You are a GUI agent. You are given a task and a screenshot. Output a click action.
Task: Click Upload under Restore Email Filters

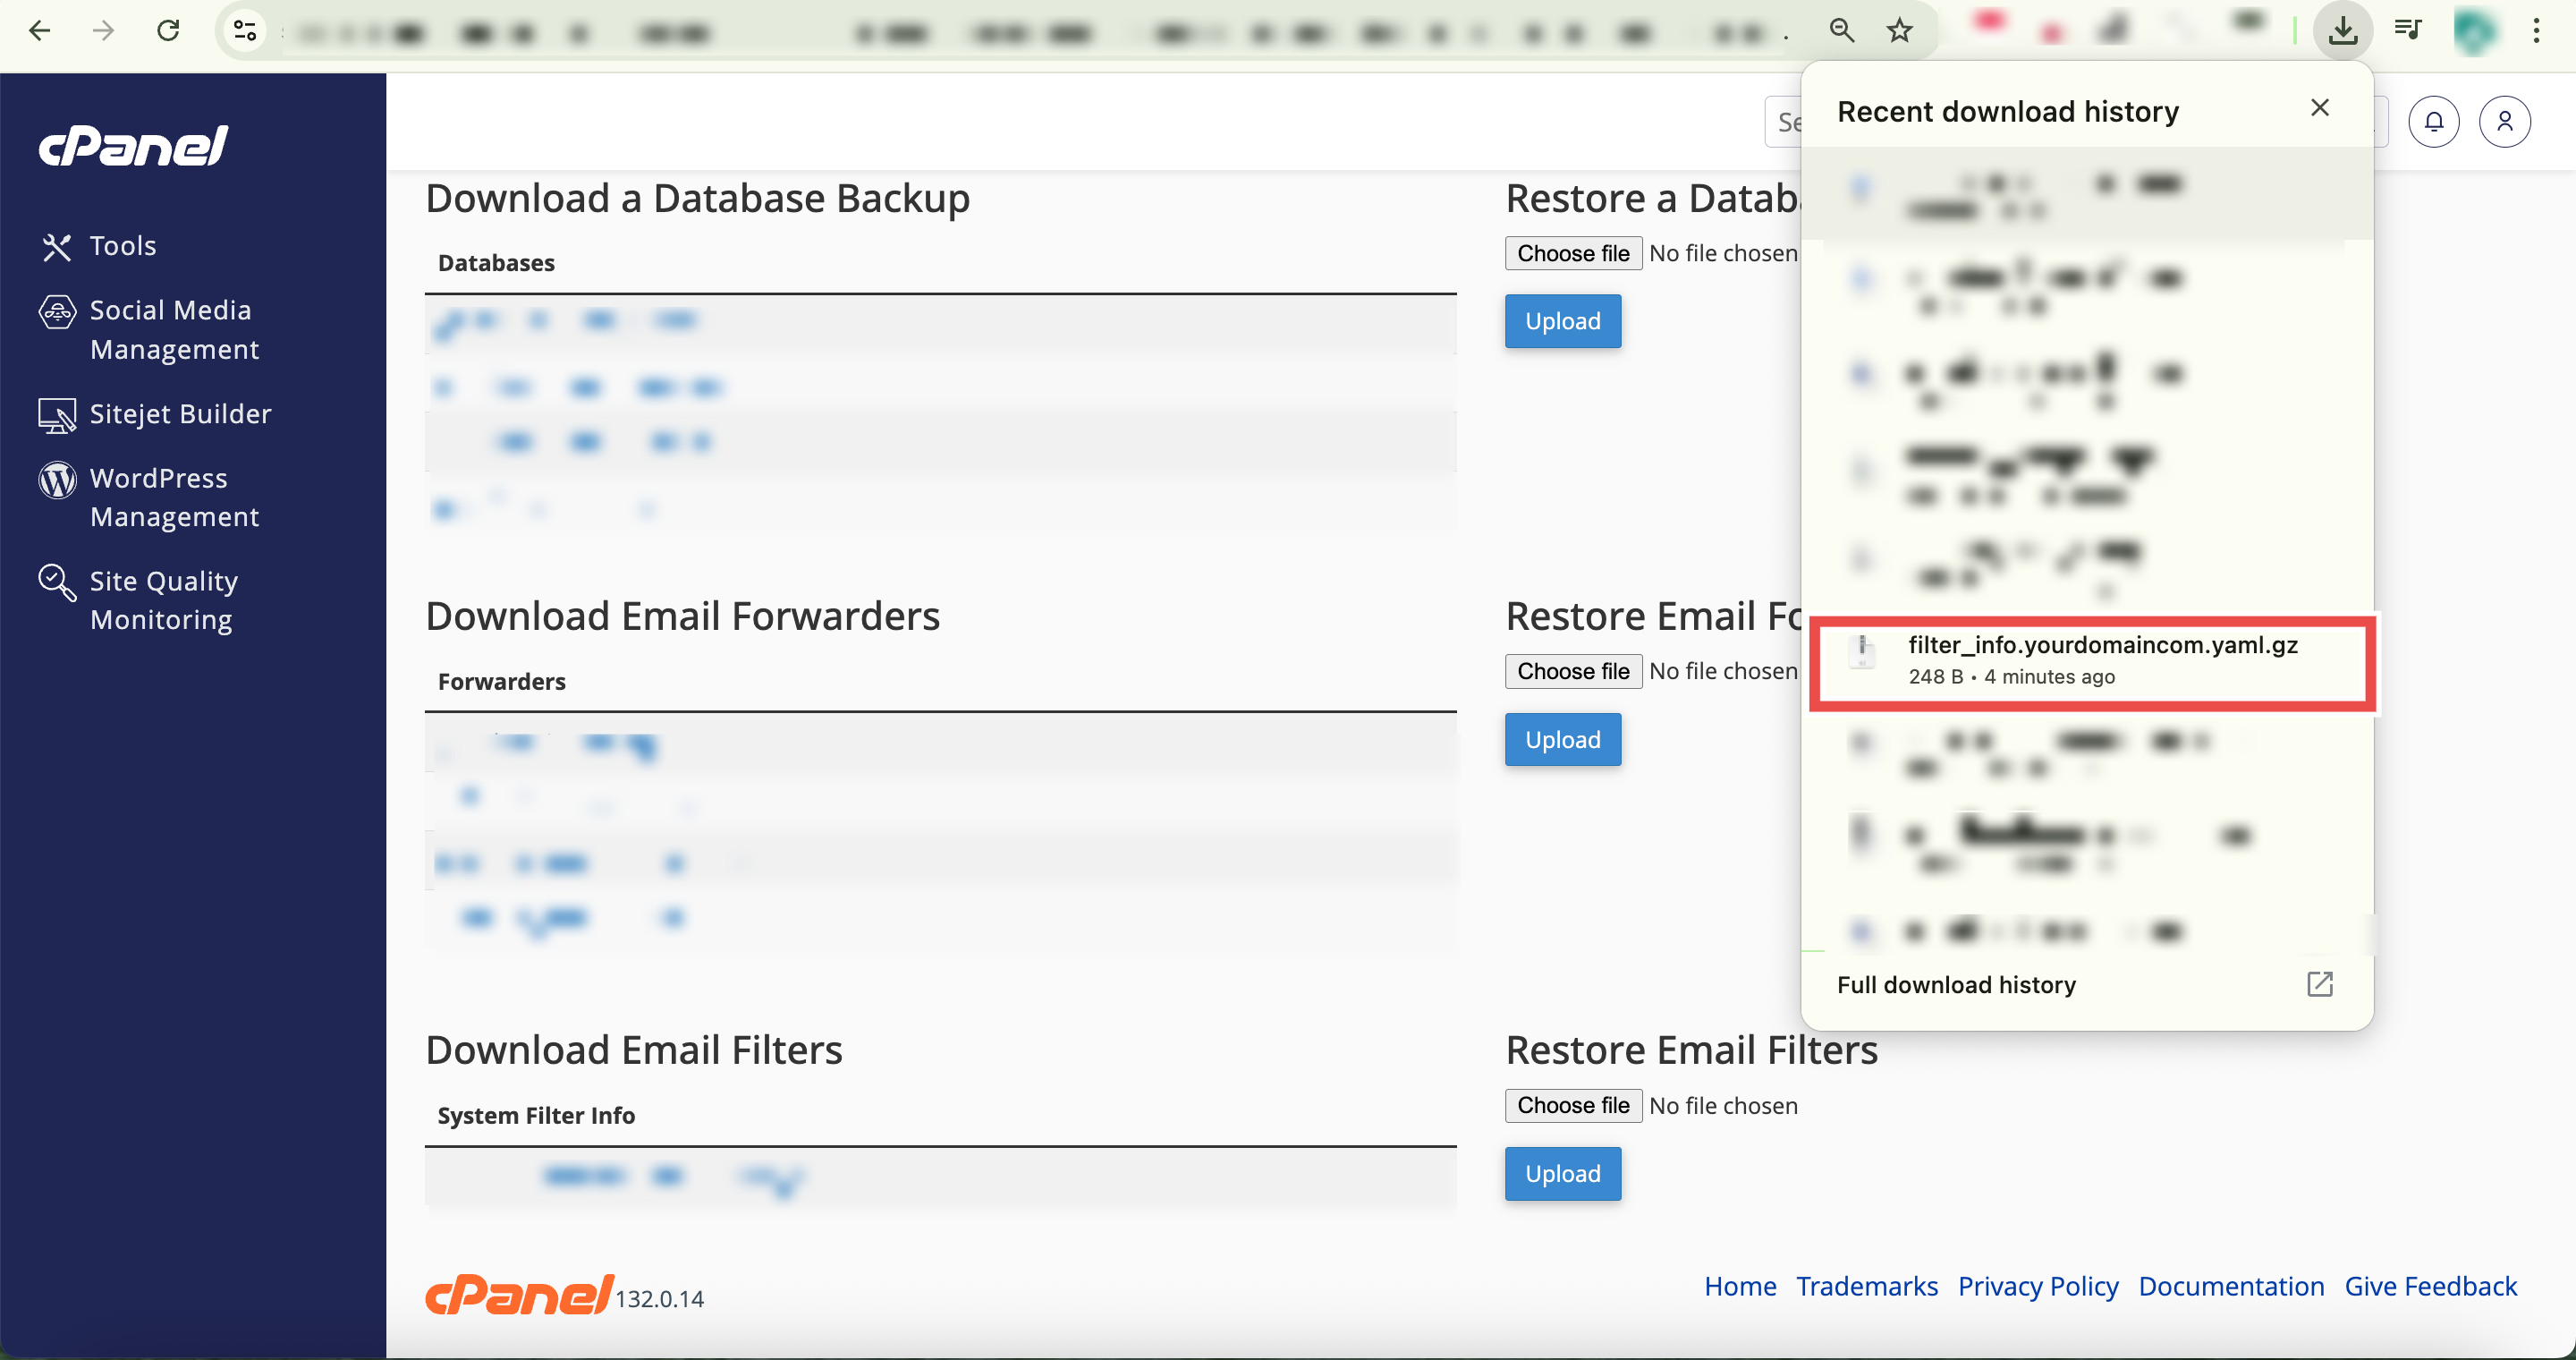1562,1173
